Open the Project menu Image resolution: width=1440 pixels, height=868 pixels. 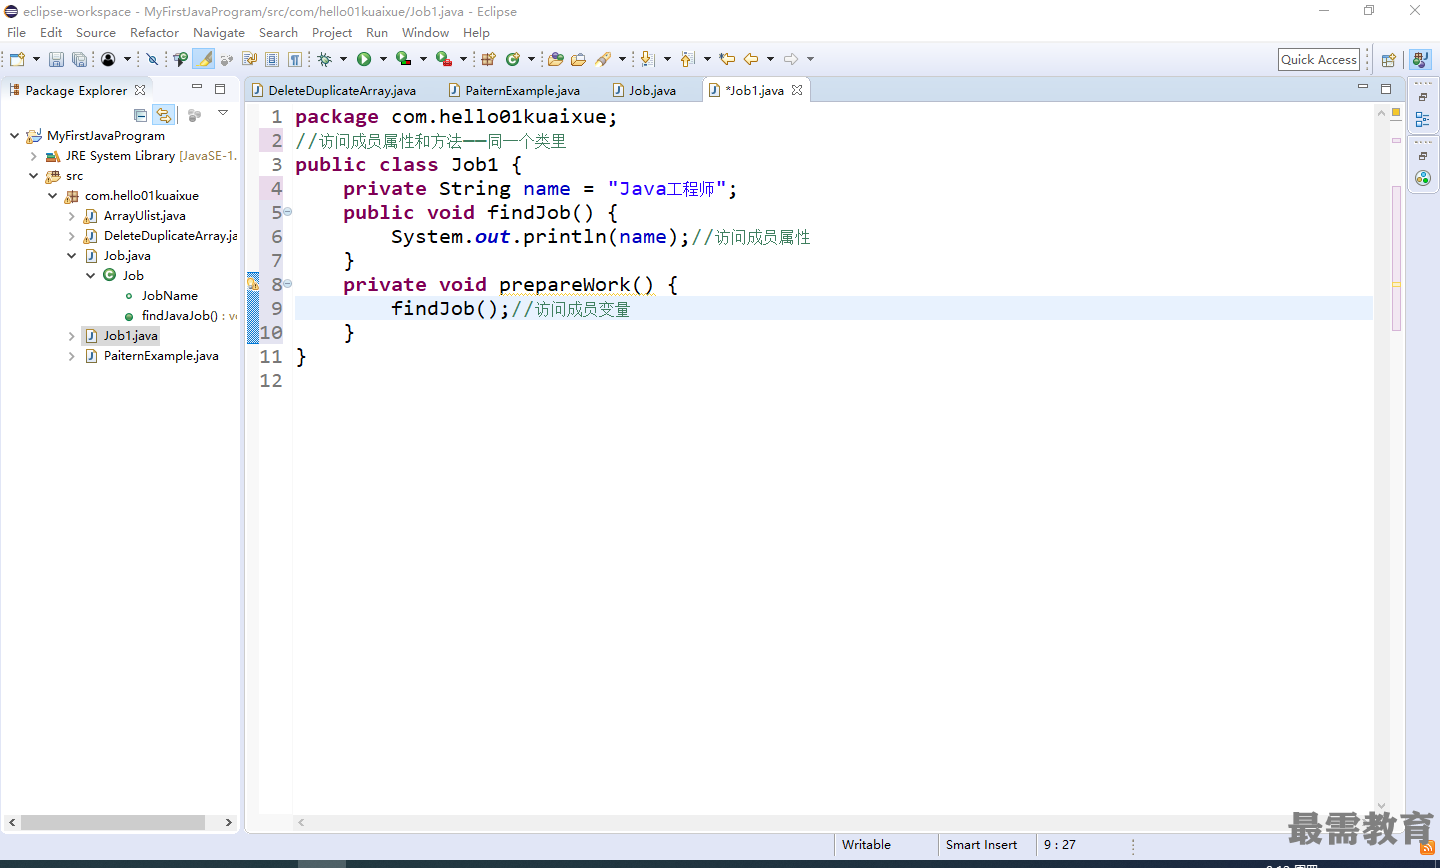tap(332, 32)
